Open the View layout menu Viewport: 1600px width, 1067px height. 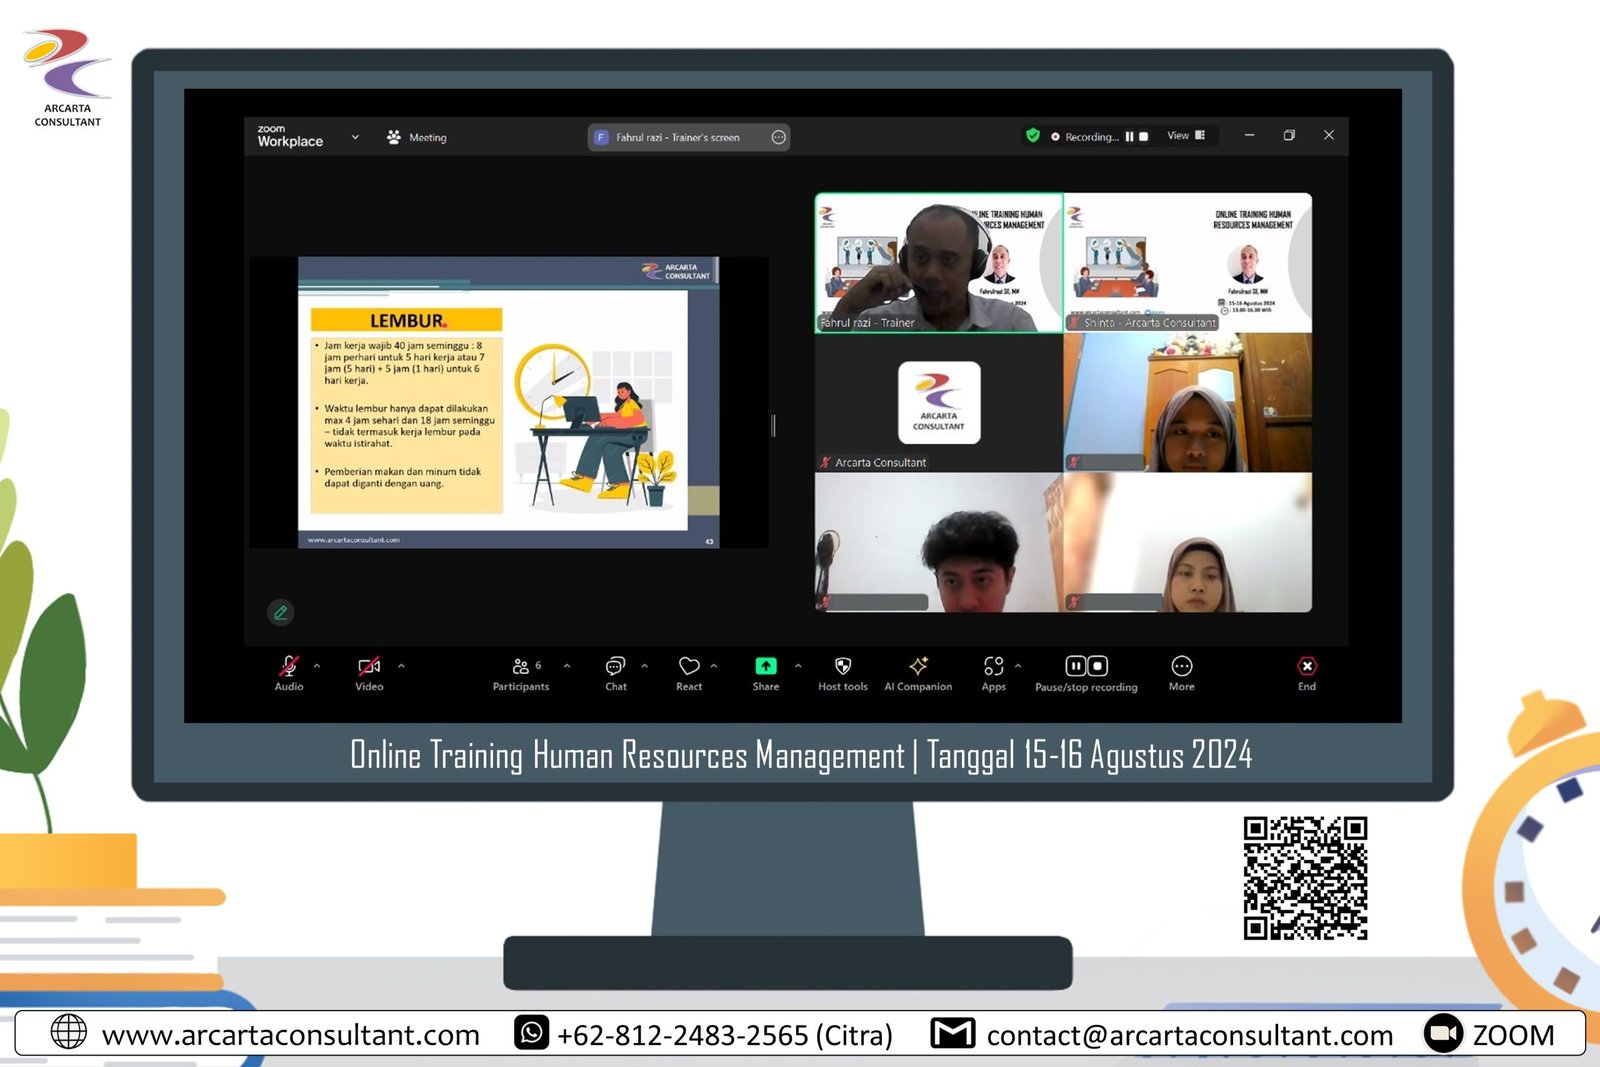tap(1186, 136)
